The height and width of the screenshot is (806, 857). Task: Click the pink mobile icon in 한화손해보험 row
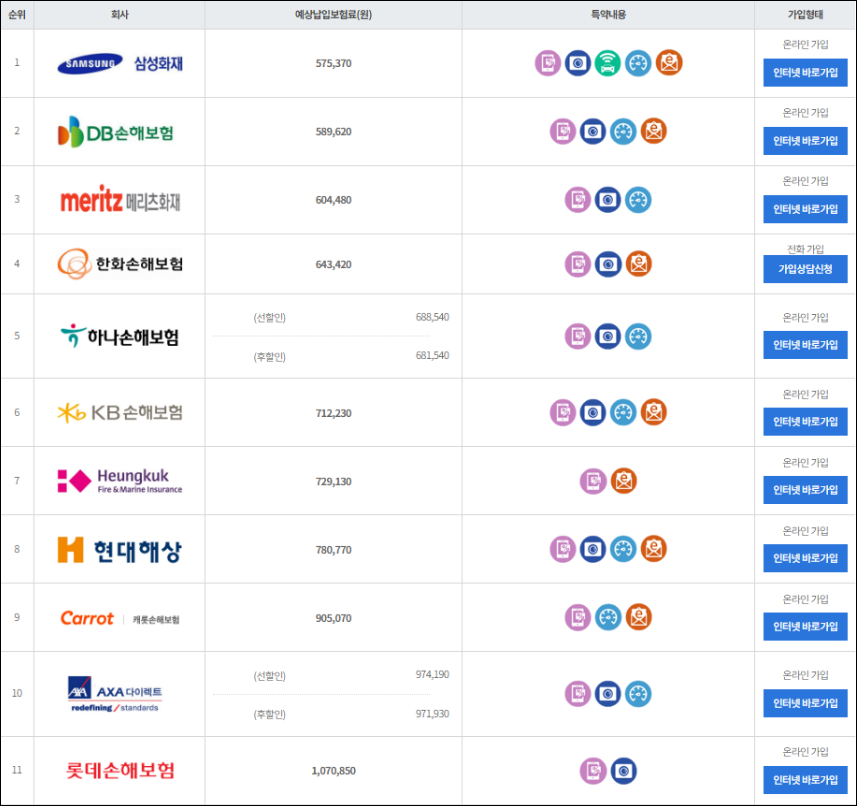tap(578, 264)
